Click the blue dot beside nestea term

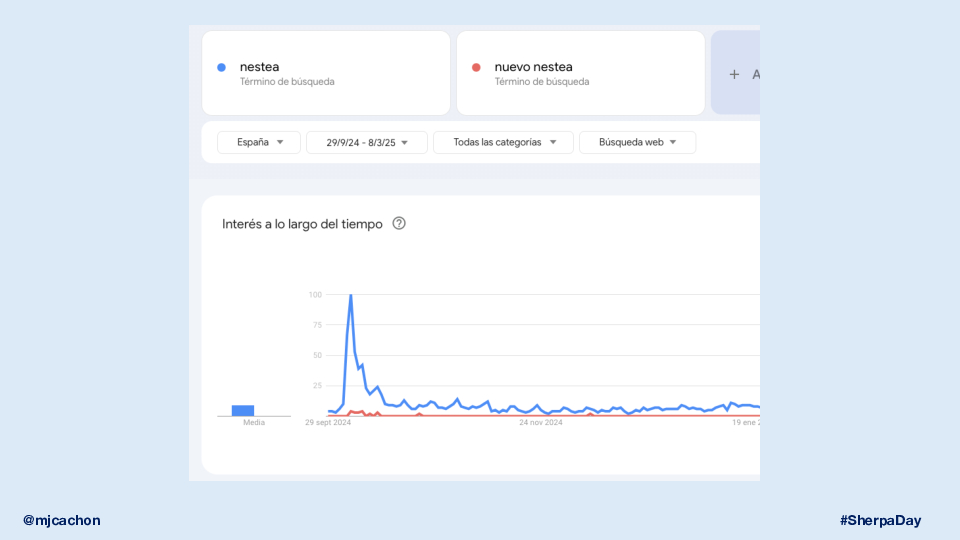pos(222,67)
